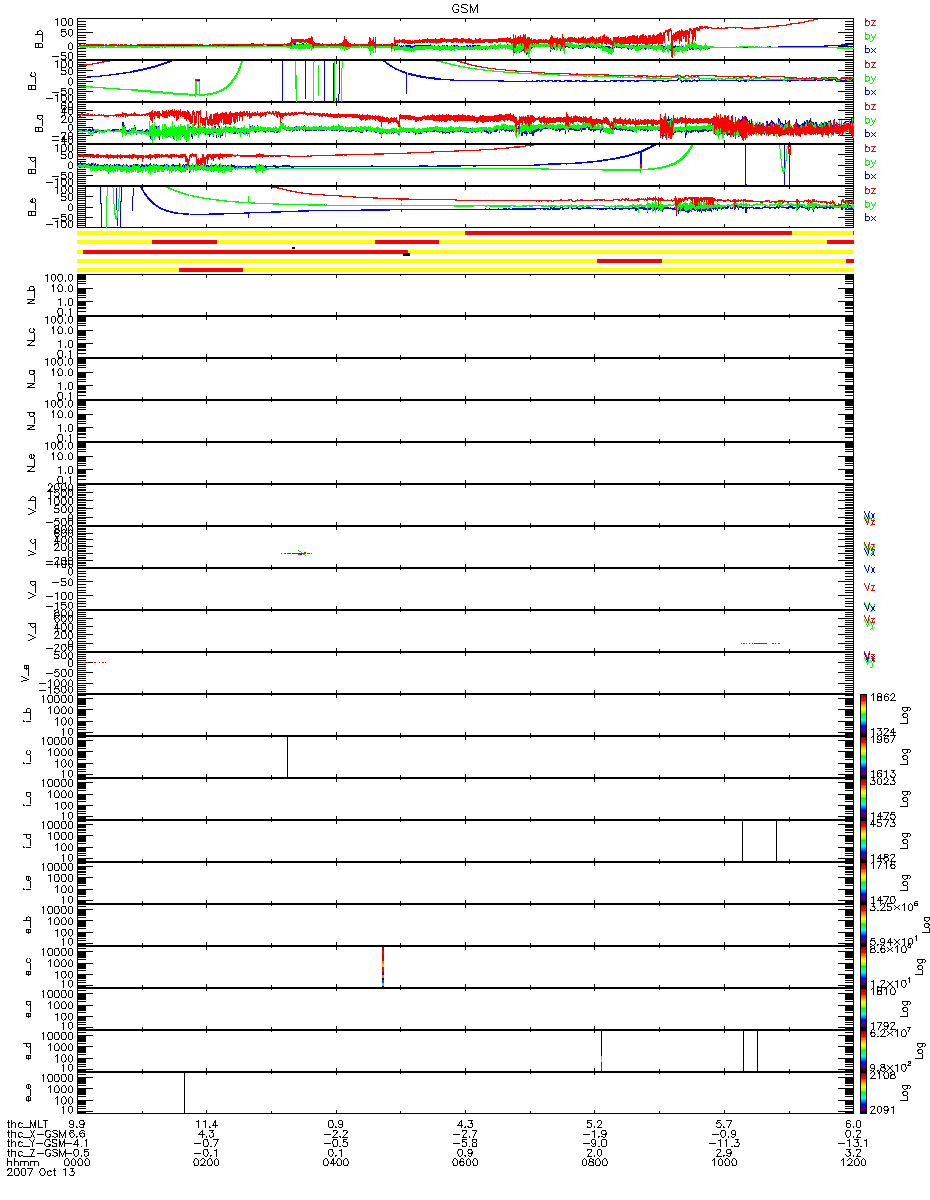
Task: Click the V_a velocity panel label
Action: pyautogui.click(x=30, y=588)
